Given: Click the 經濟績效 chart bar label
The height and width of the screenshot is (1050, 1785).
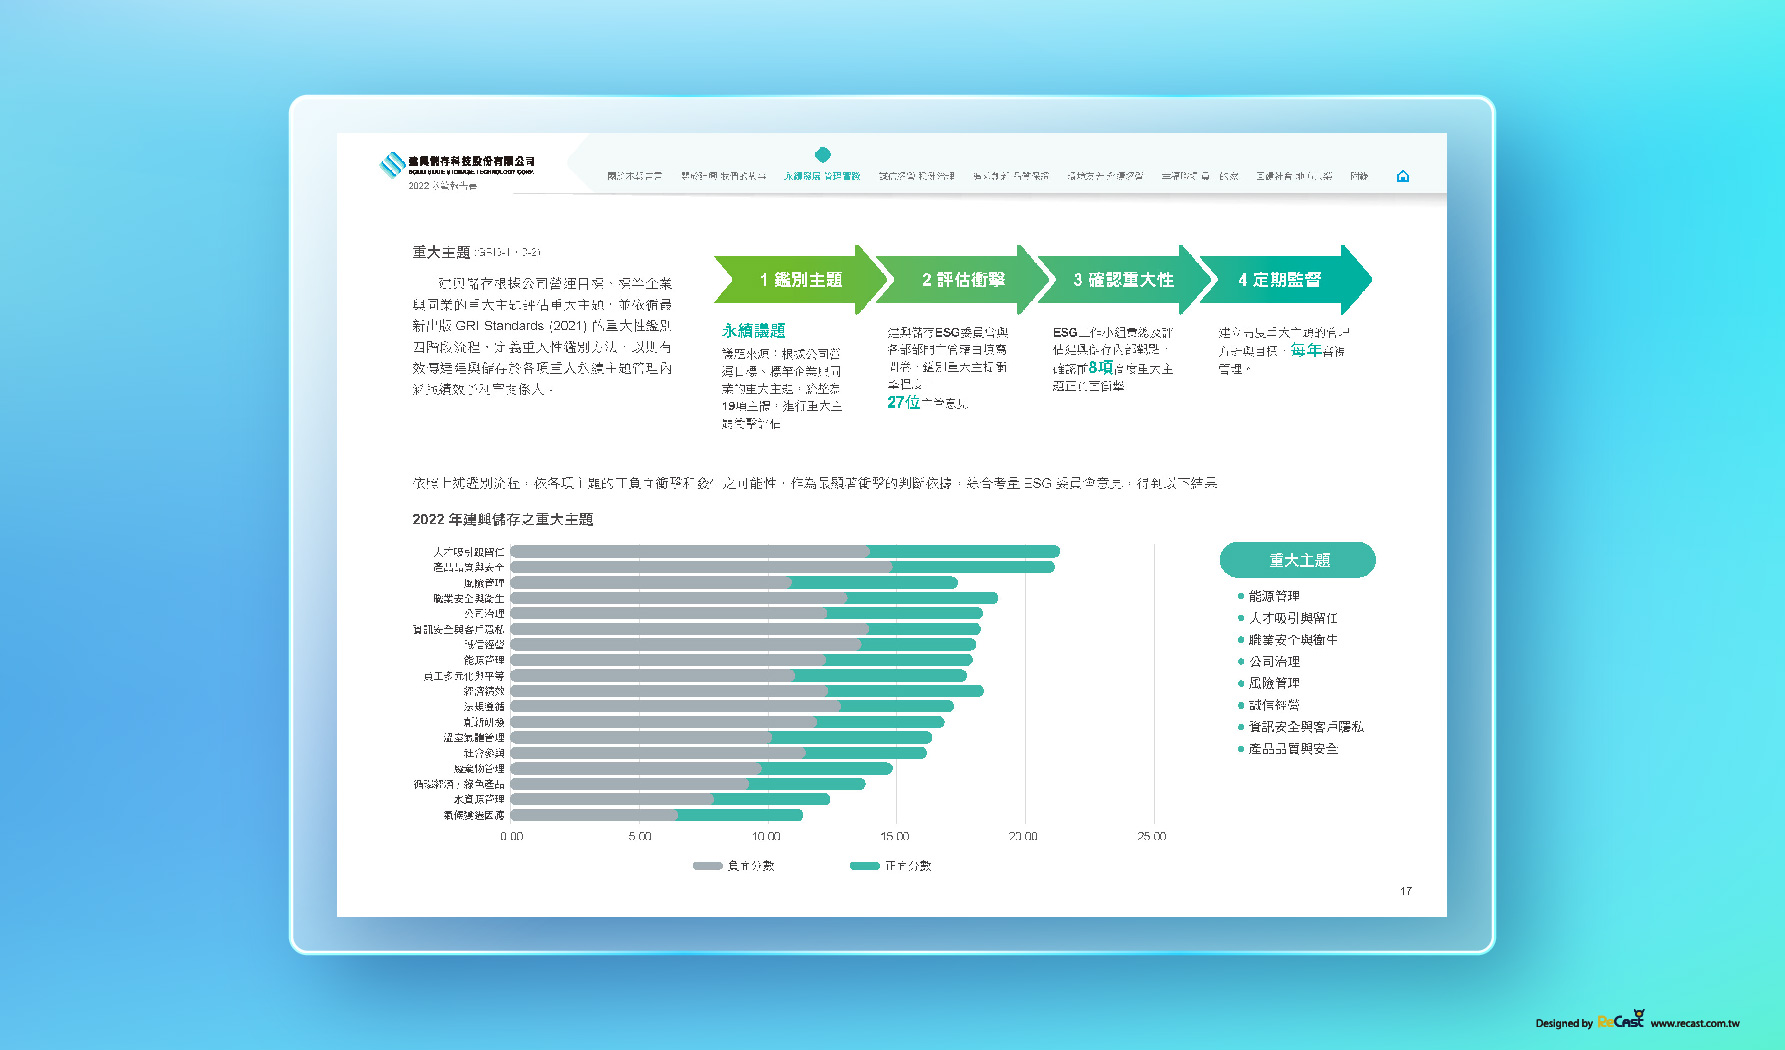Looking at the screenshot, I should point(484,691).
